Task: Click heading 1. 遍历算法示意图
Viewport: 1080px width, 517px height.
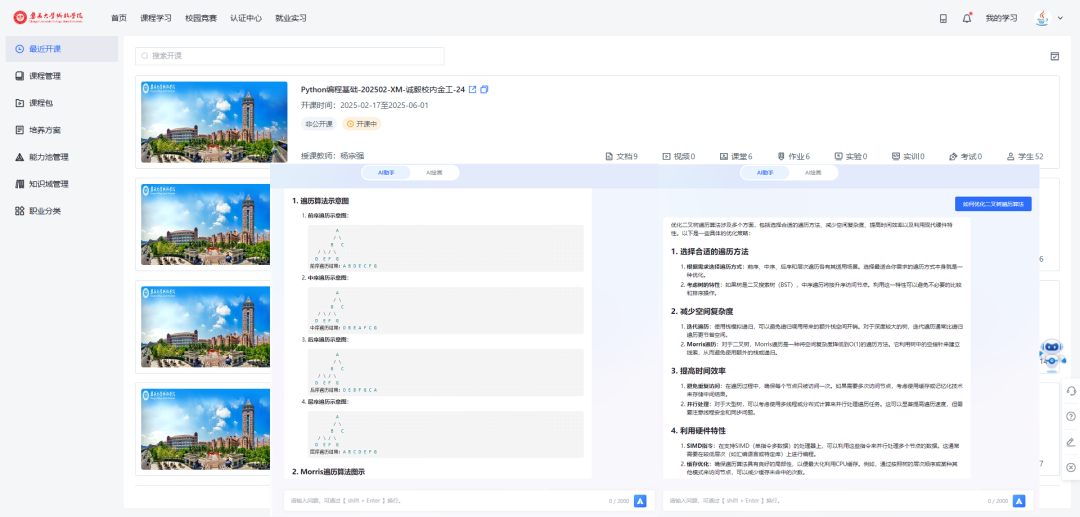Action: [x=320, y=201]
